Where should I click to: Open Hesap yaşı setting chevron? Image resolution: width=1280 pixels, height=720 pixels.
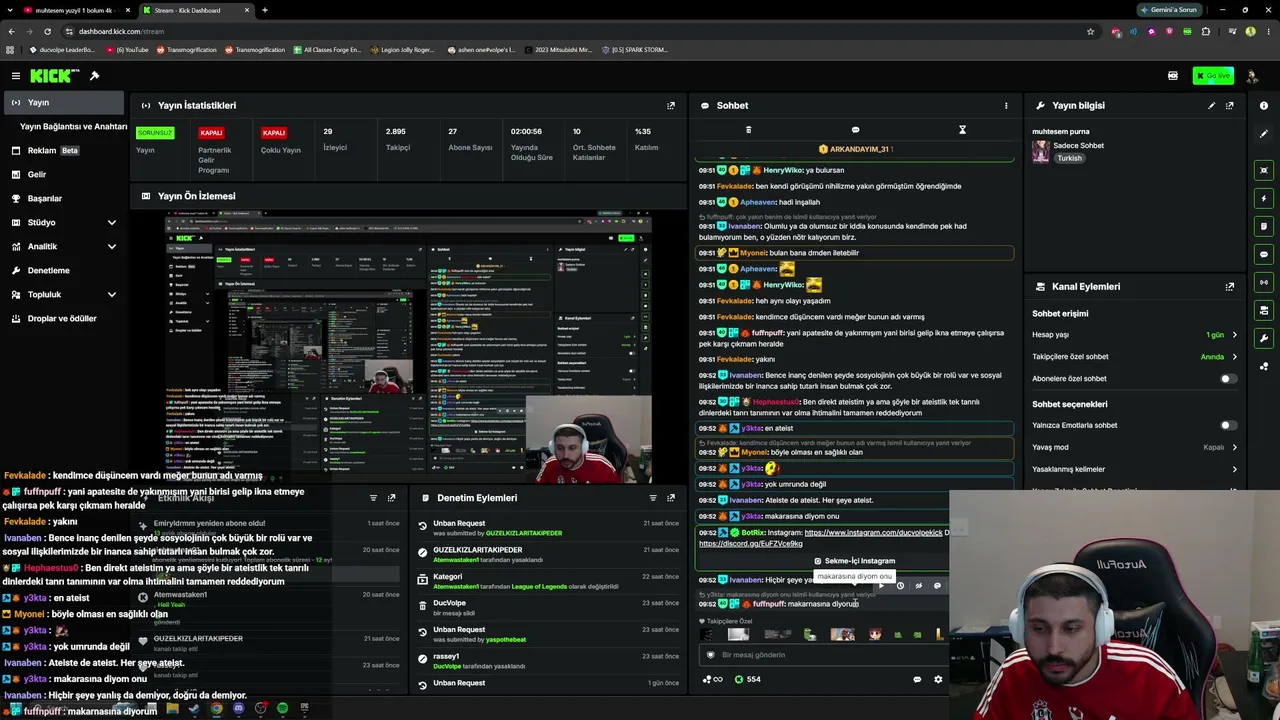pyautogui.click(x=1234, y=335)
